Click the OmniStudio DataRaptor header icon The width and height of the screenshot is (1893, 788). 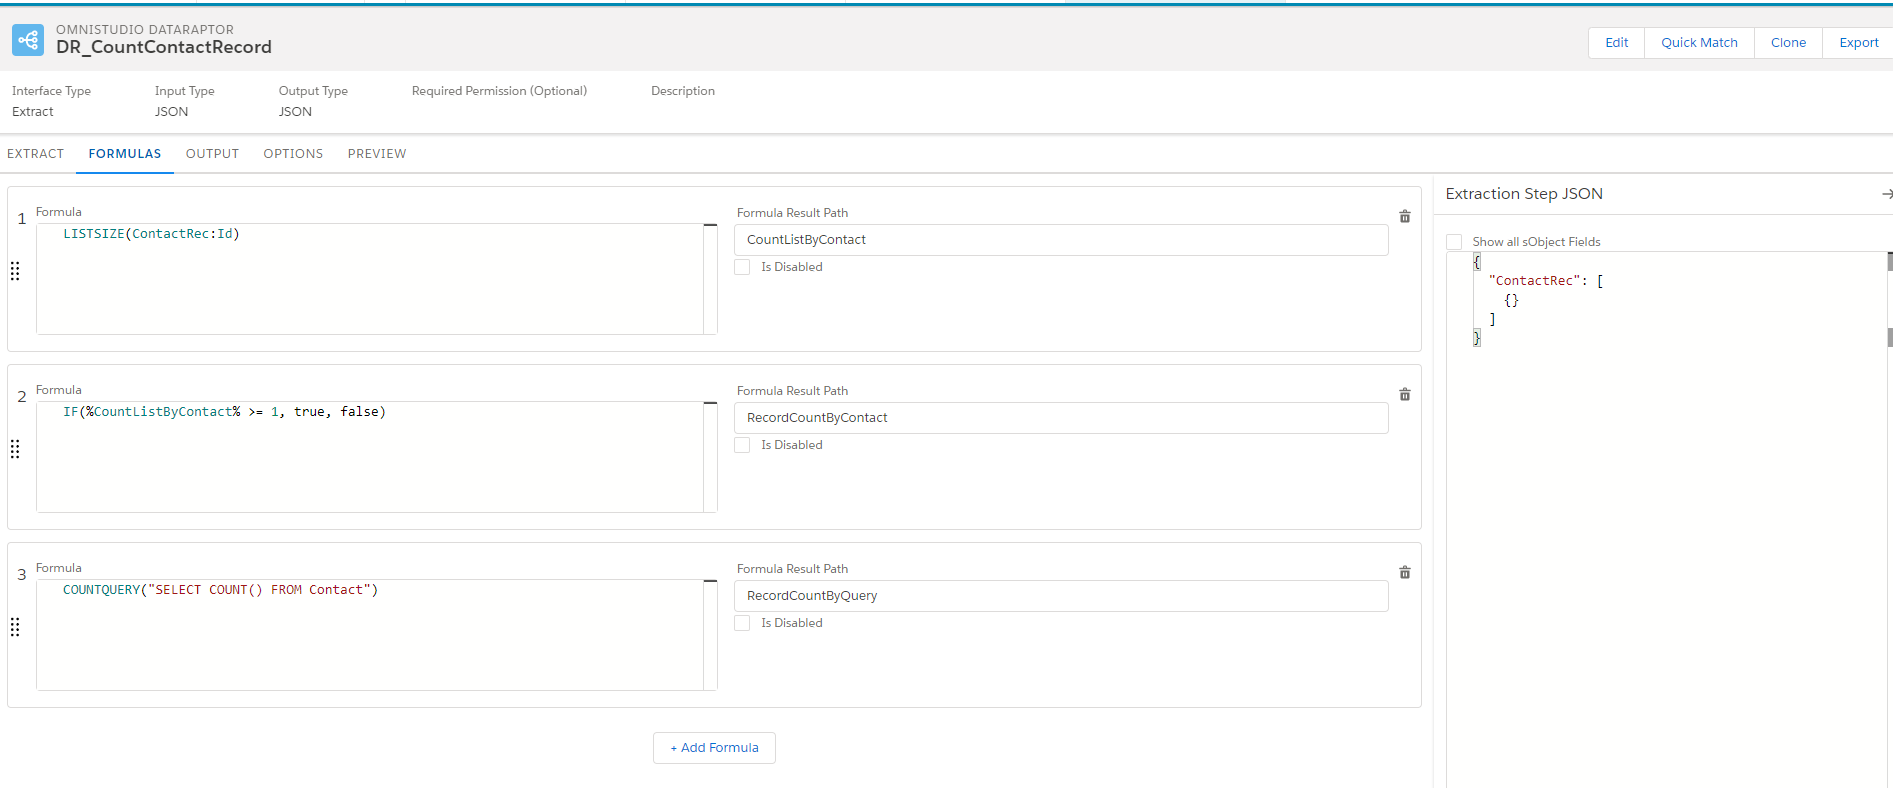(28, 40)
